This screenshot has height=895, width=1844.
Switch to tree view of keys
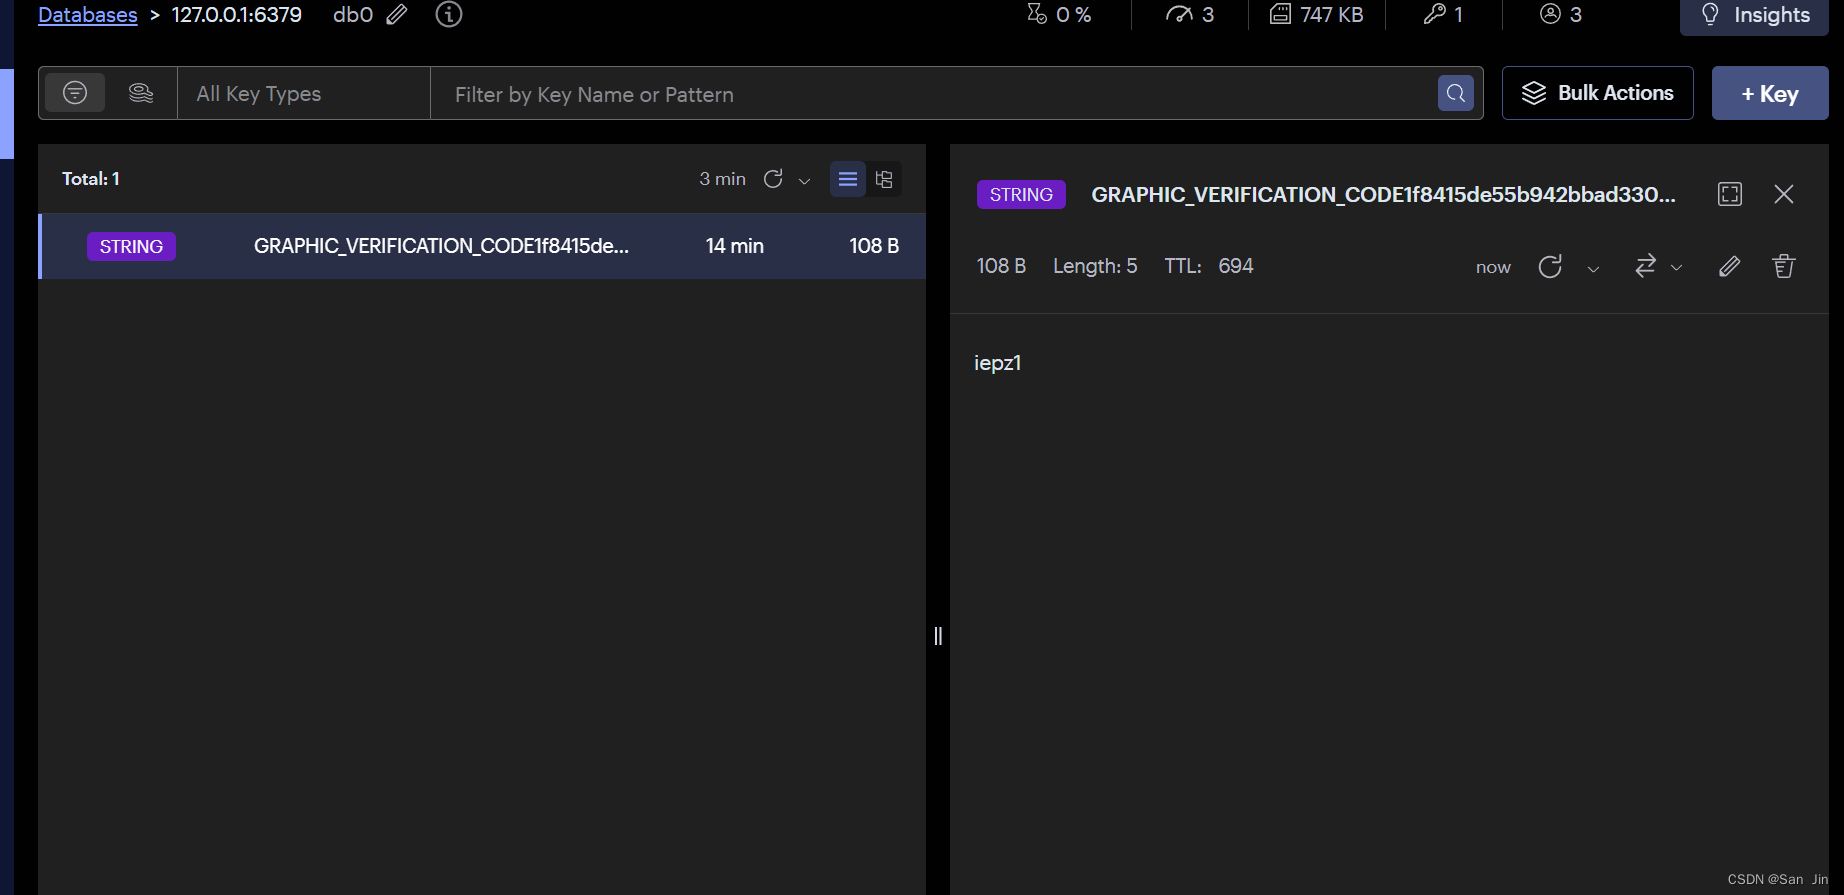pos(884,179)
